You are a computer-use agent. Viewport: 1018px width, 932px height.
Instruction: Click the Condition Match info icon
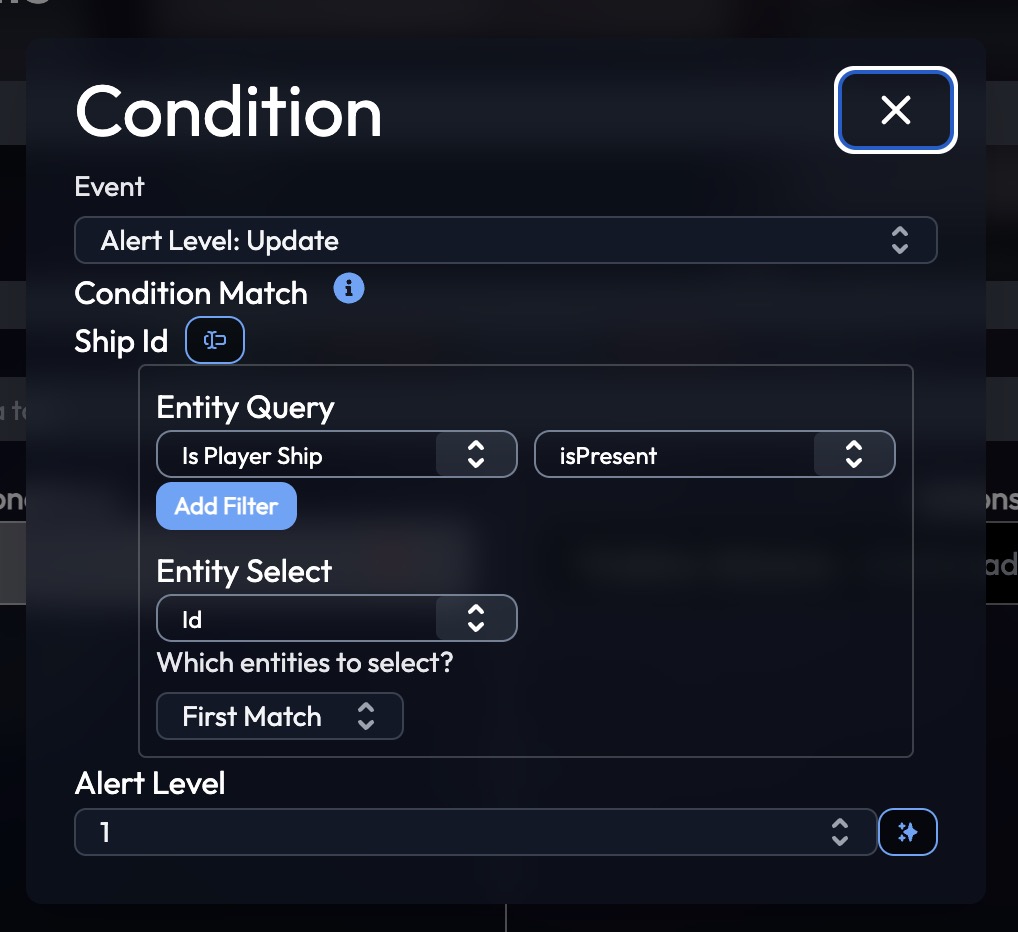point(349,288)
